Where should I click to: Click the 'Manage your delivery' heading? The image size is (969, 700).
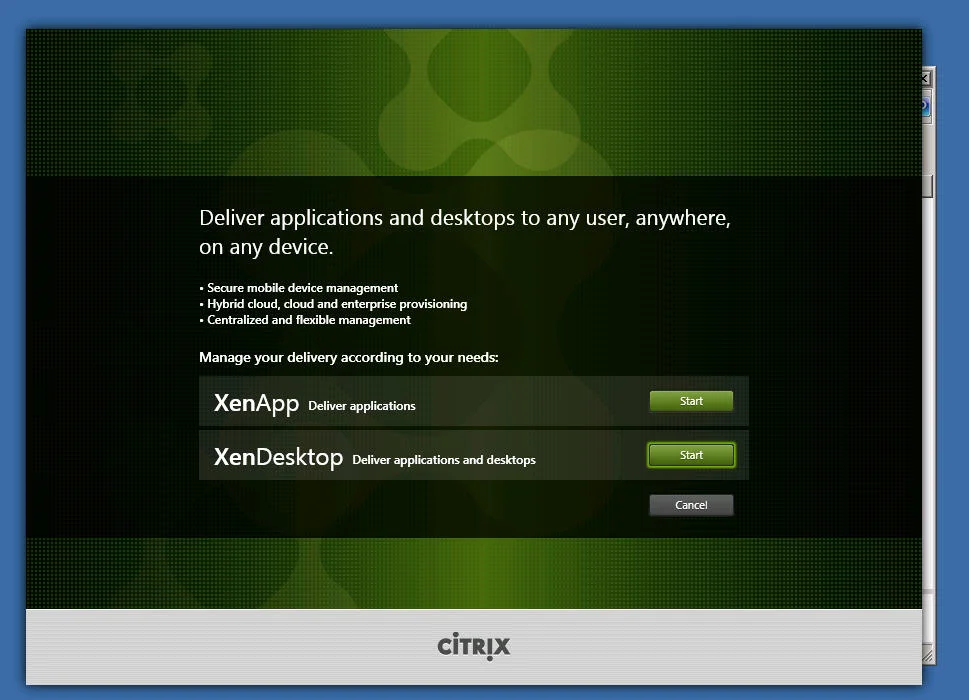point(349,357)
